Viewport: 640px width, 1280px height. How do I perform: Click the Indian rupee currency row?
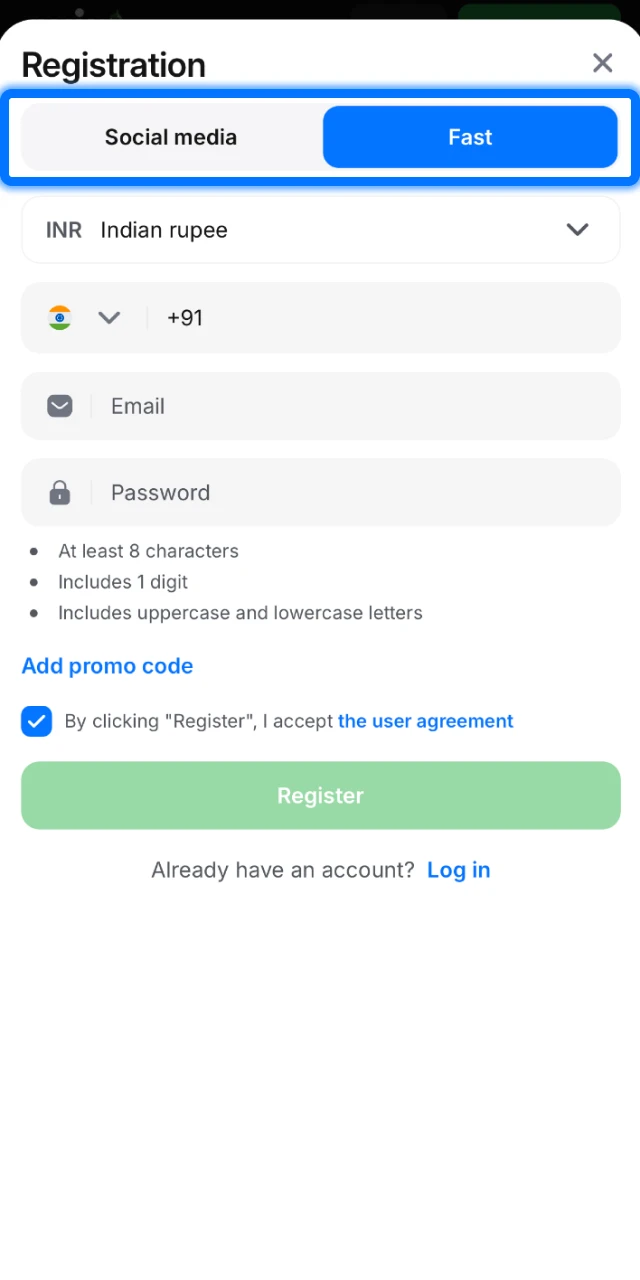[x=320, y=229]
